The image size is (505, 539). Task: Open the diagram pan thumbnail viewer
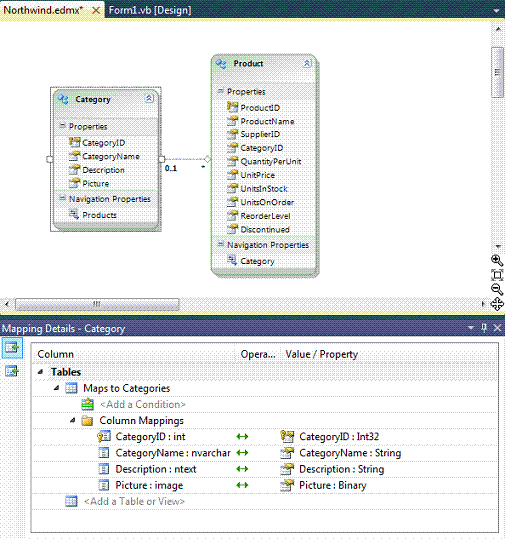tap(497, 304)
